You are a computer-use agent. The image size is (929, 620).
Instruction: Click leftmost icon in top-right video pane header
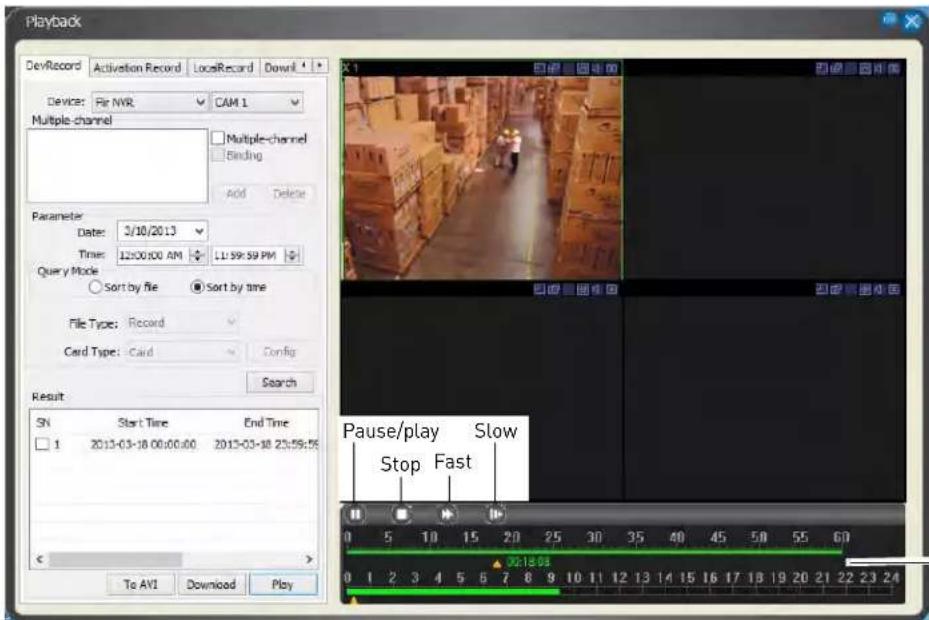(x=821, y=69)
